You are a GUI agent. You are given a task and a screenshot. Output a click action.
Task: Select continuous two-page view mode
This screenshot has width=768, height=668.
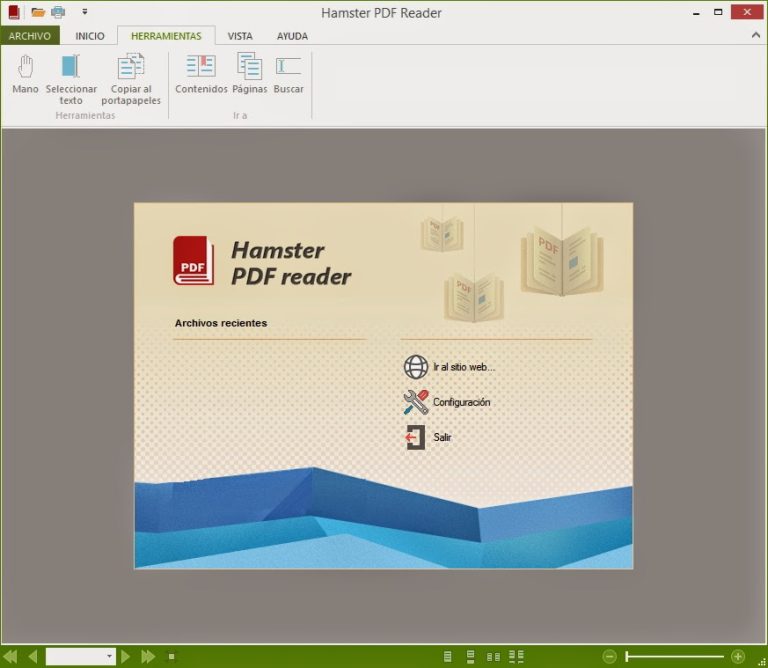point(516,657)
